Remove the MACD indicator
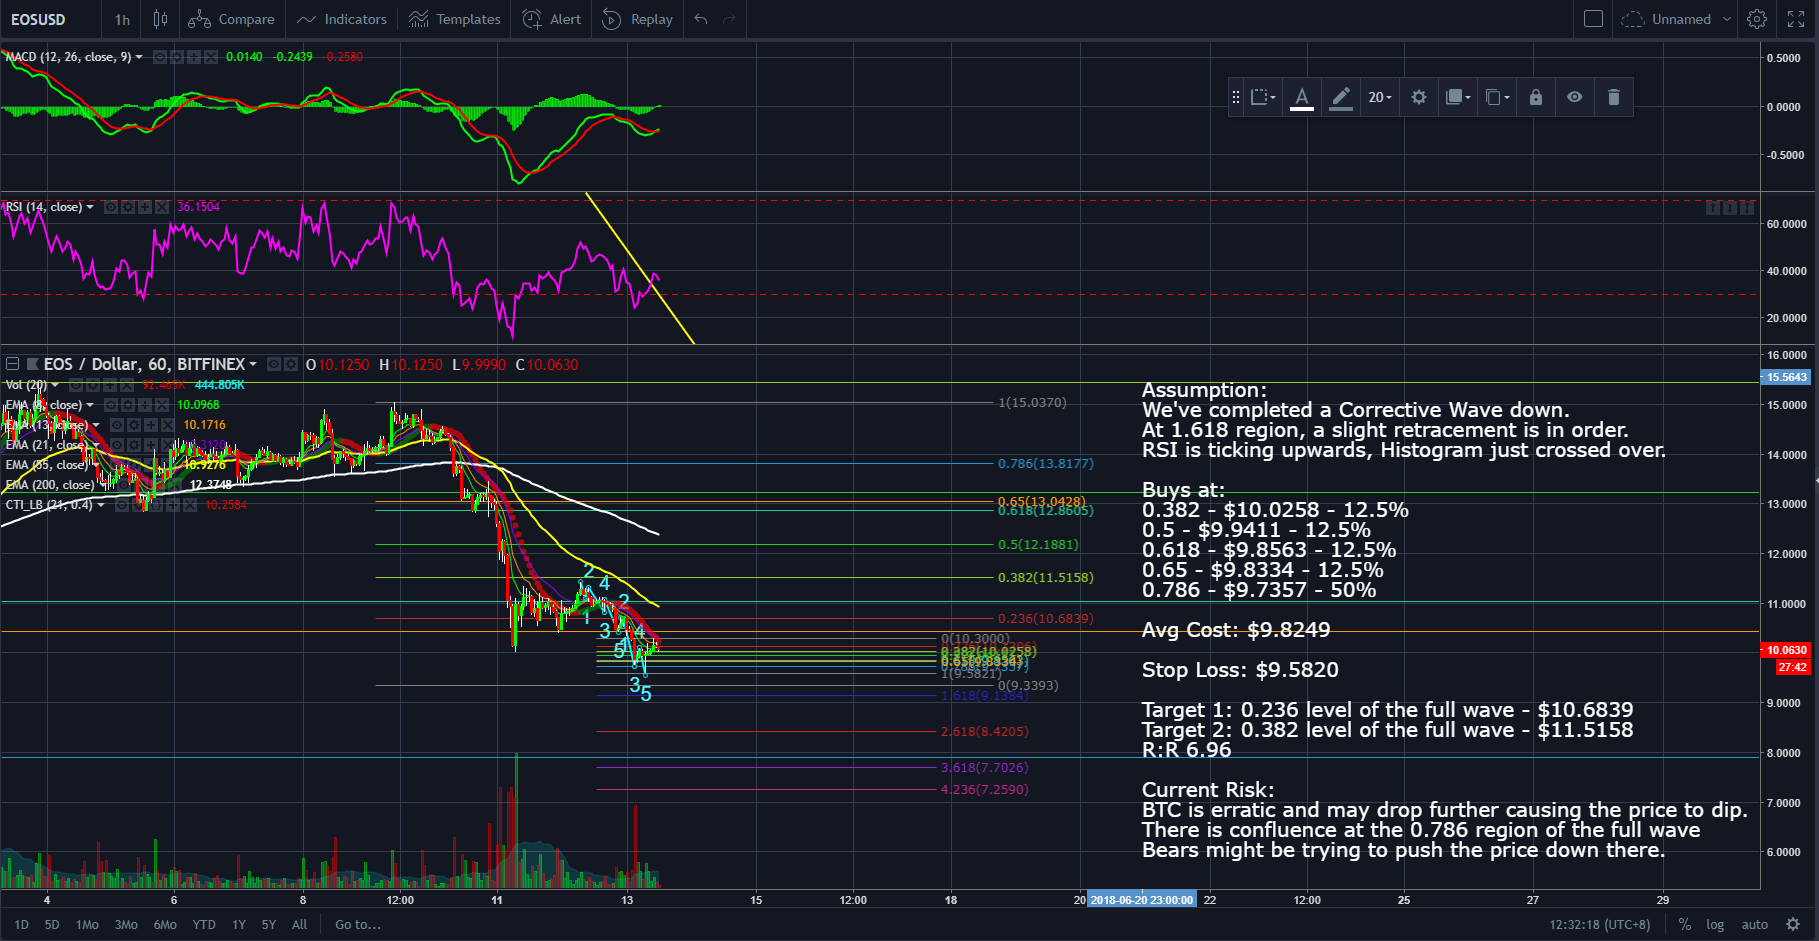The width and height of the screenshot is (1819, 941). 211,57
